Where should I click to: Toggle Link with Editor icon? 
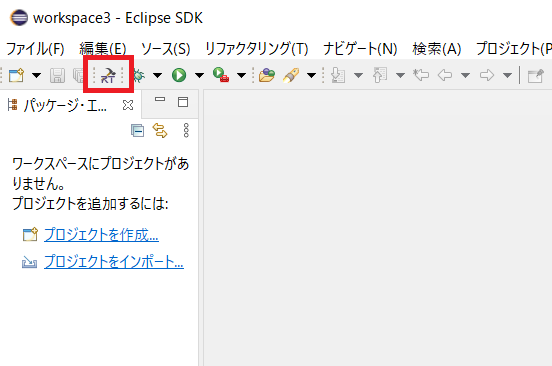tap(160, 131)
